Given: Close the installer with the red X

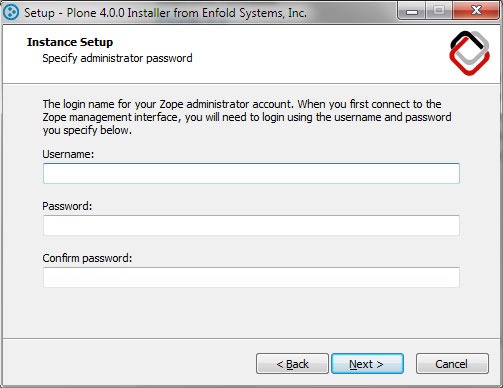Looking at the screenshot, I should [476, 11].
